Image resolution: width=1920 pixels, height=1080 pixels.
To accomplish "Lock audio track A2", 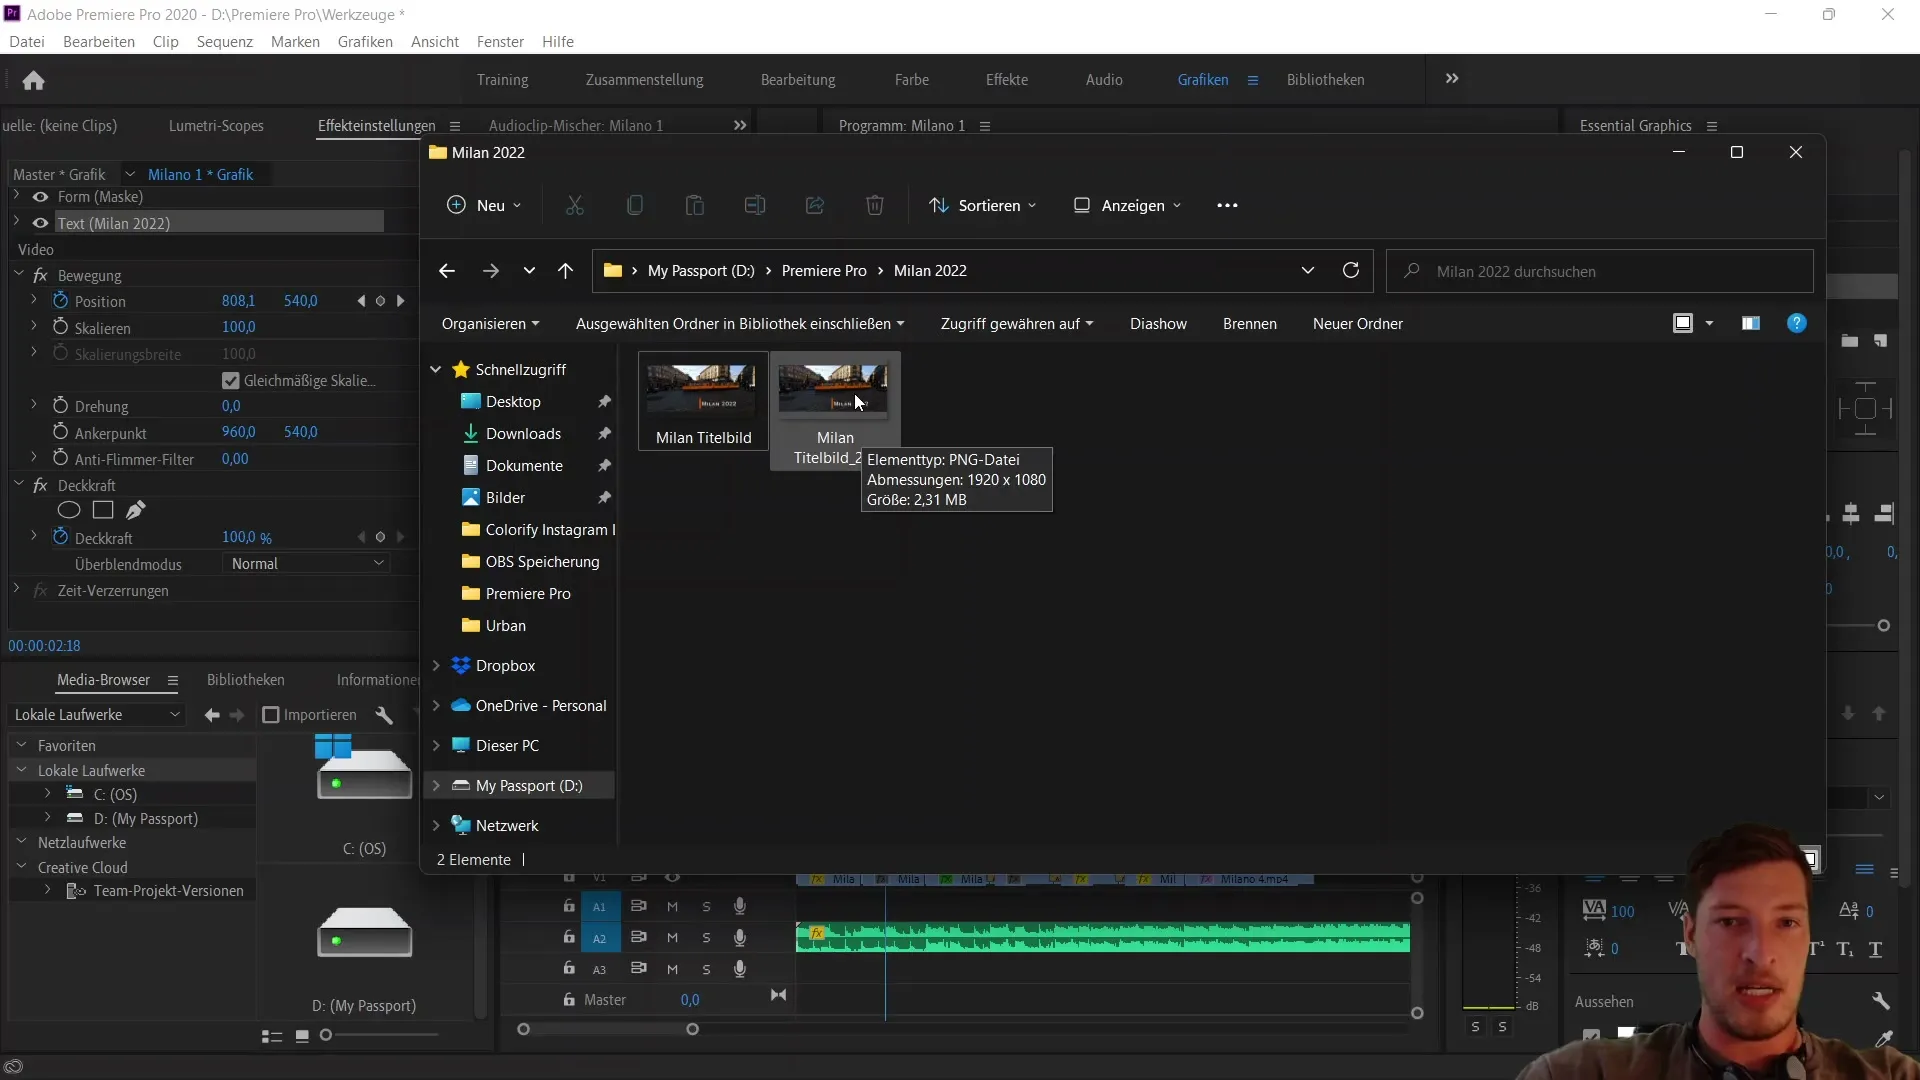I will click(x=568, y=937).
